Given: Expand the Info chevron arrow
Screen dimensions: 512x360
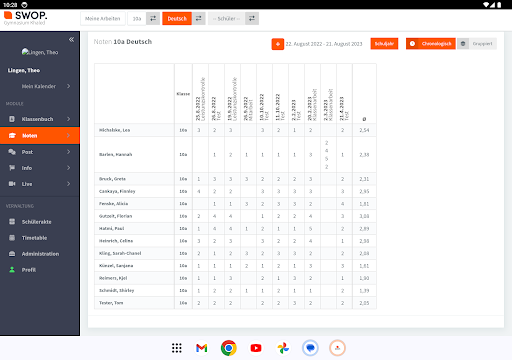Looking at the screenshot, I should (x=68, y=168).
